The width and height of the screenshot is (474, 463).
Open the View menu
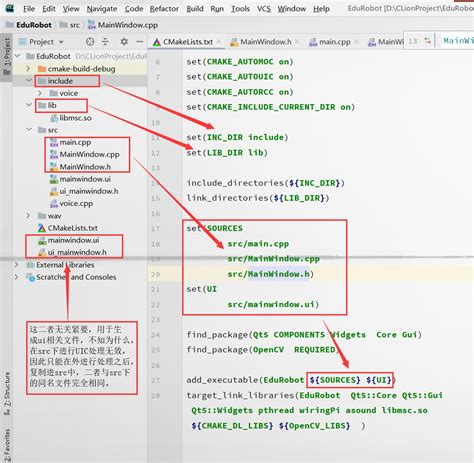(71, 9)
